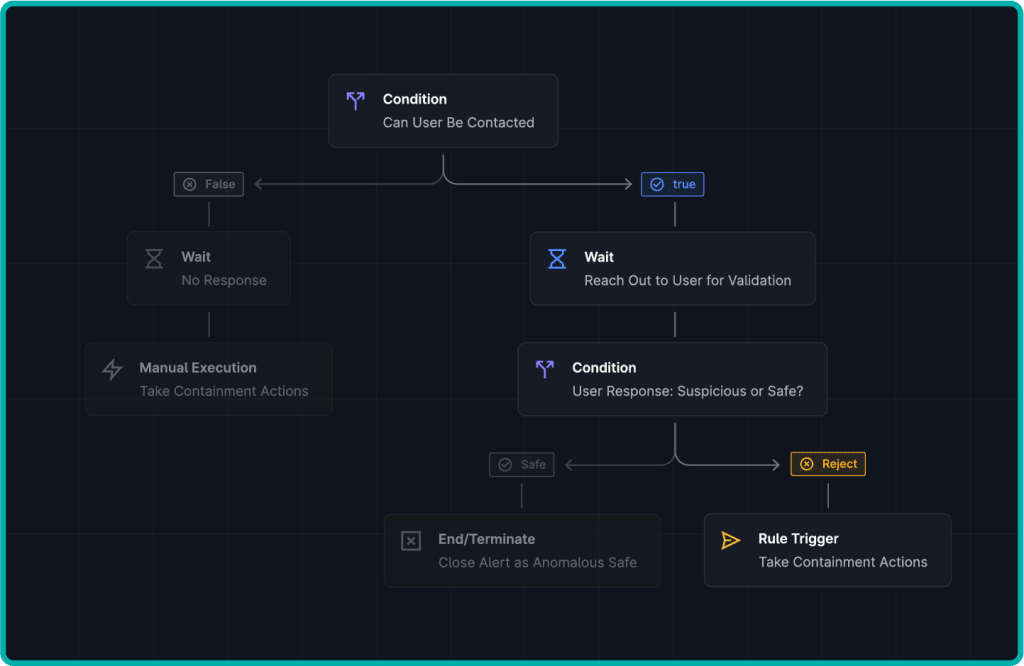1024x666 pixels.
Task: Click the blue hourglass icon on Reach Out node
Action: tap(556, 258)
